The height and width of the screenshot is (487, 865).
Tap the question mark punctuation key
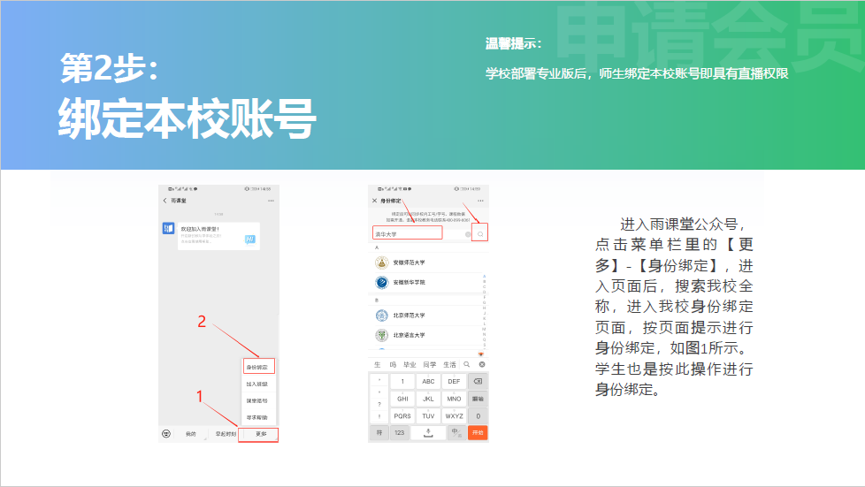tap(379, 404)
